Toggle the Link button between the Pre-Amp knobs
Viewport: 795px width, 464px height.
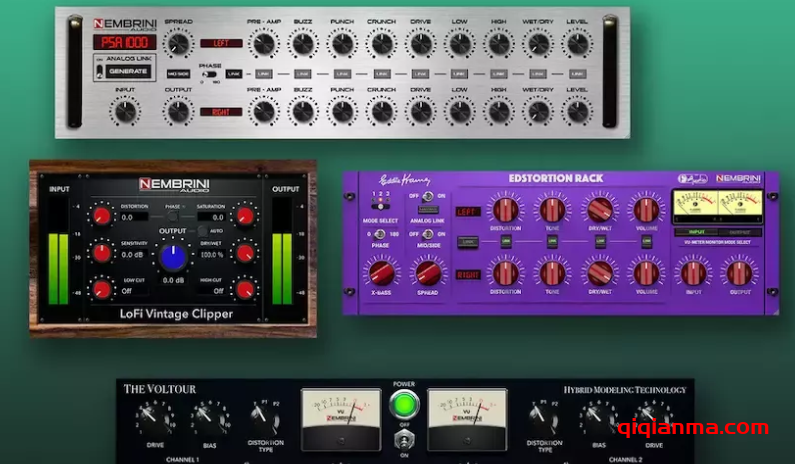pos(263,74)
